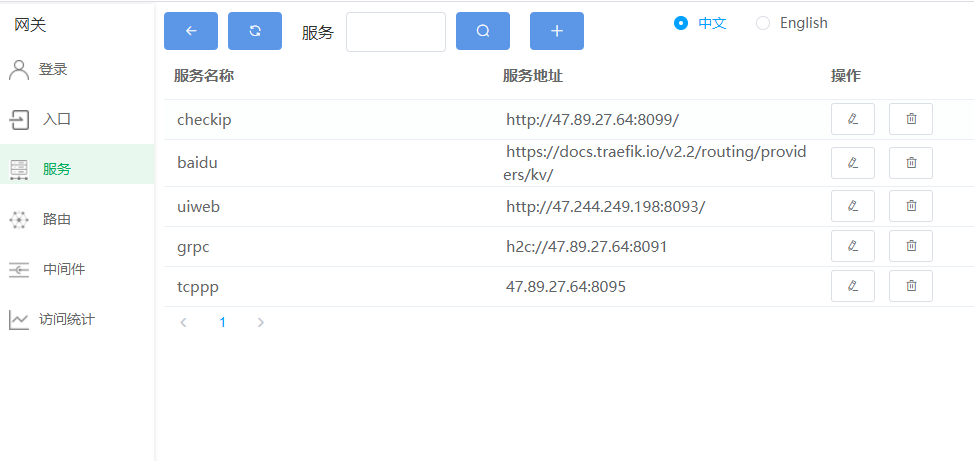Select the 中文 language radio button
The height and width of the screenshot is (461, 974).
[682, 23]
